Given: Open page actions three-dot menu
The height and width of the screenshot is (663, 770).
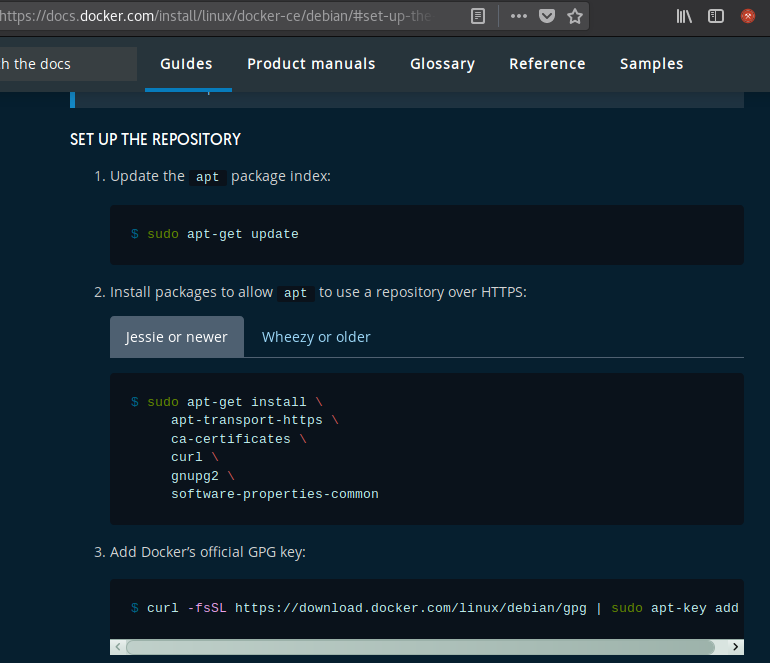Looking at the screenshot, I should point(519,16).
